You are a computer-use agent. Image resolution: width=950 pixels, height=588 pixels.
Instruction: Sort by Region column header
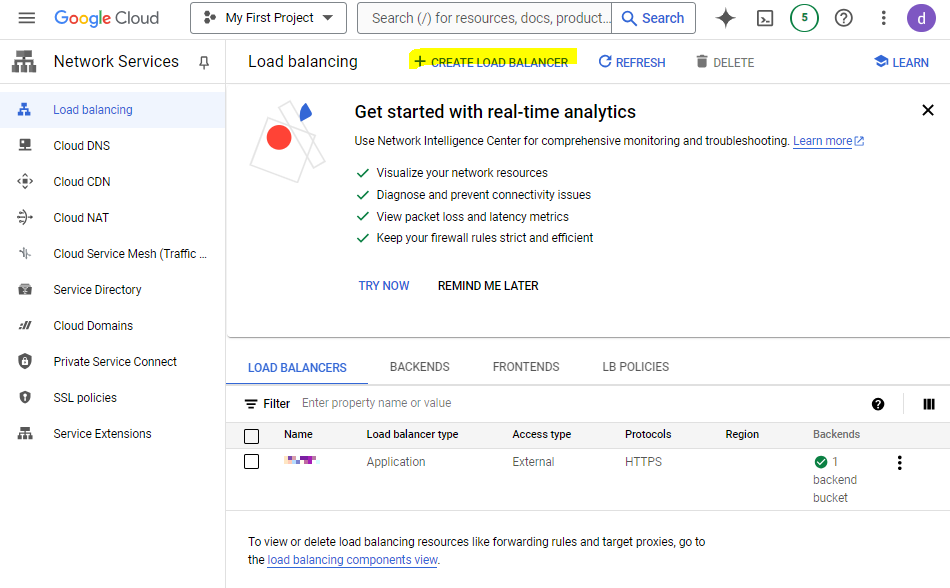742,434
